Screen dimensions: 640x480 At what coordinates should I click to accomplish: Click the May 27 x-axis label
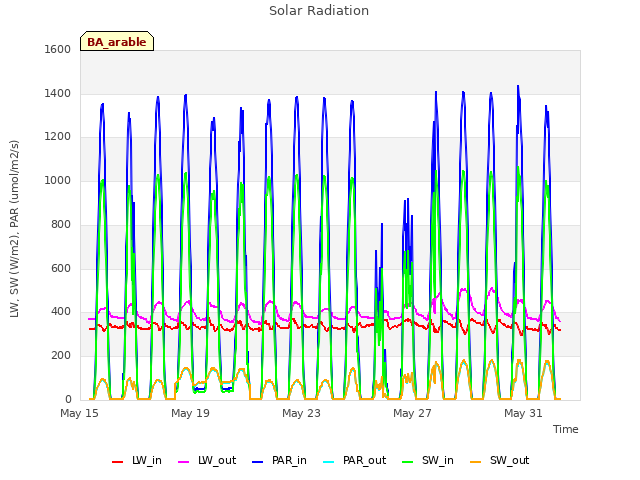tap(412, 413)
